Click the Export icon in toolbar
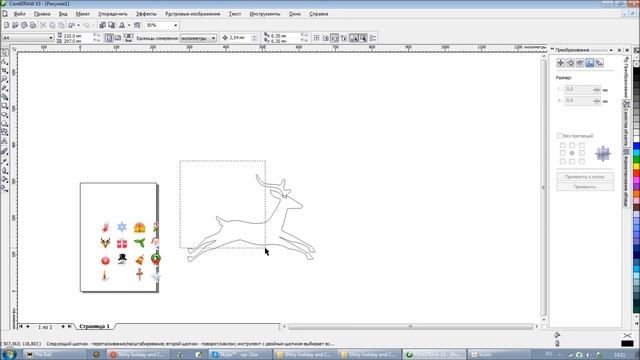640x360 pixels. (x=111, y=25)
